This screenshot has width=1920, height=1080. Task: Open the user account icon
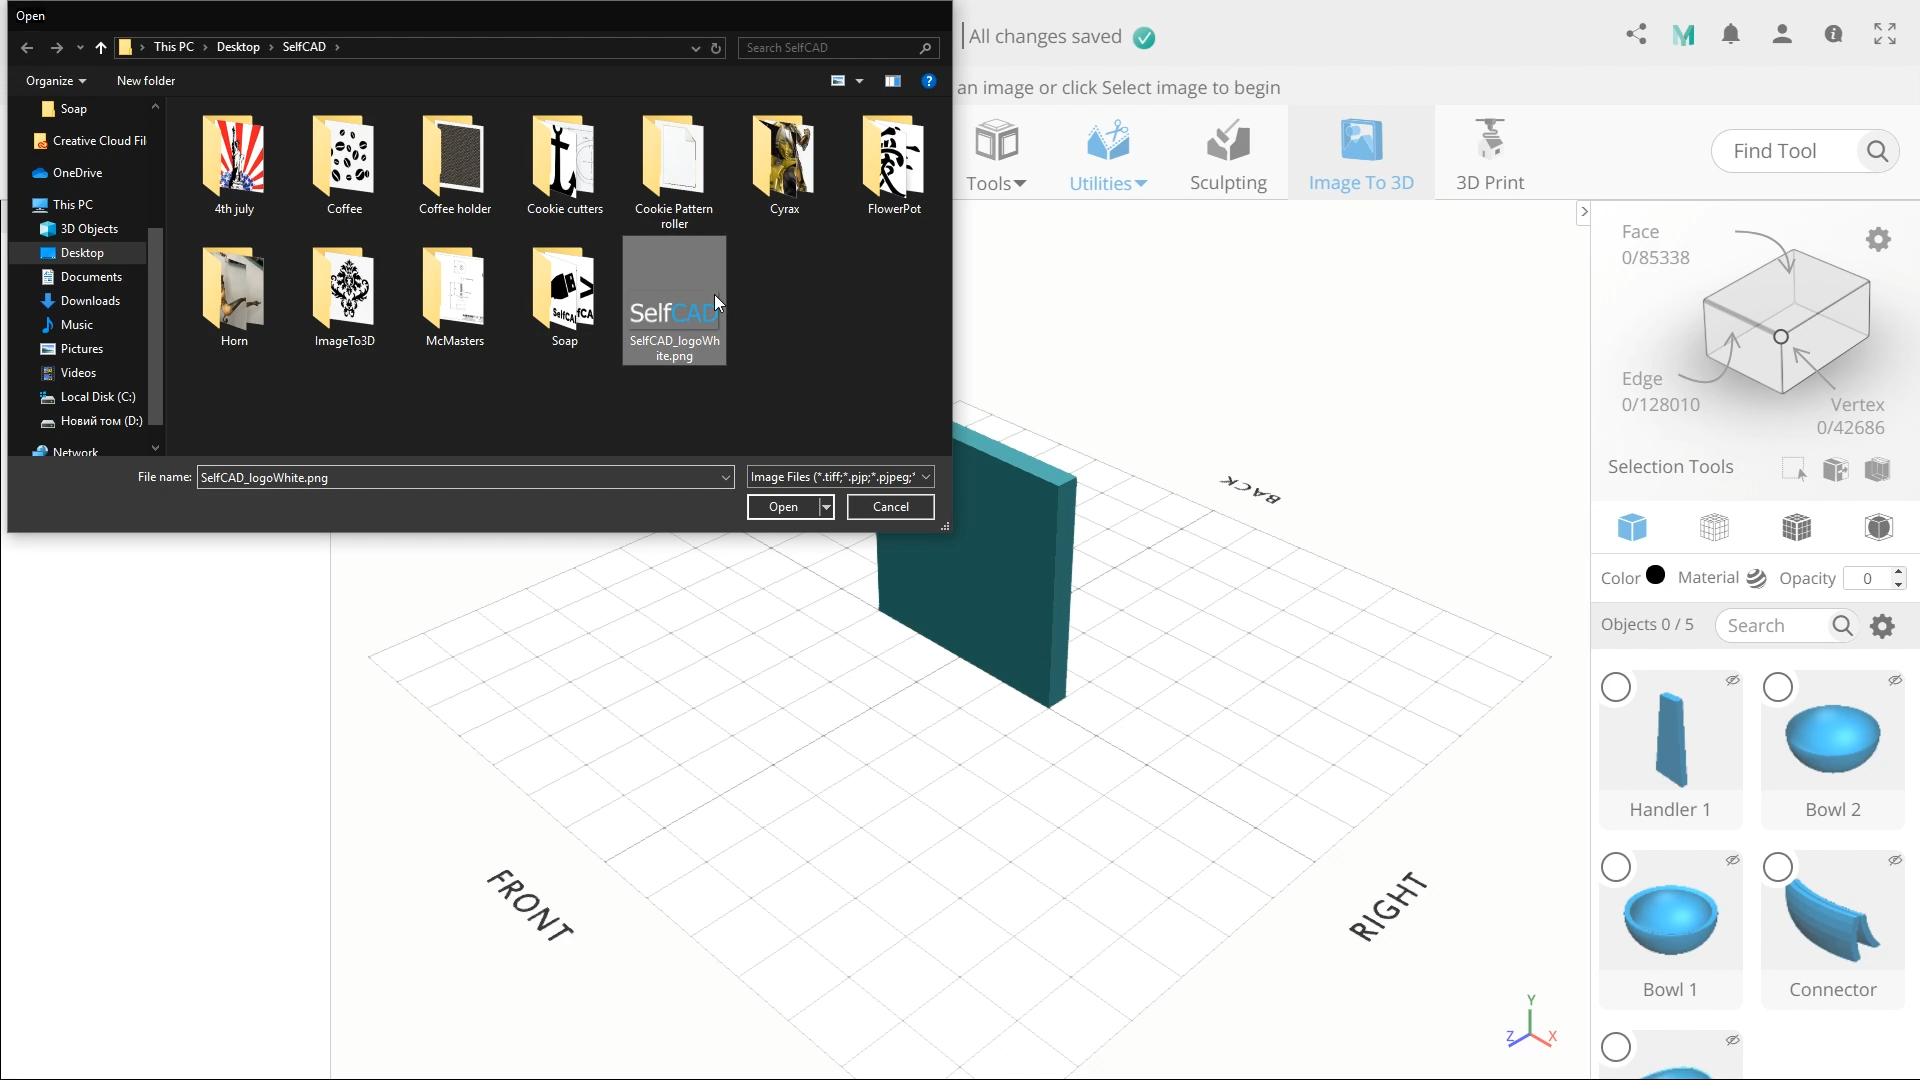pyautogui.click(x=1782, y=35)
